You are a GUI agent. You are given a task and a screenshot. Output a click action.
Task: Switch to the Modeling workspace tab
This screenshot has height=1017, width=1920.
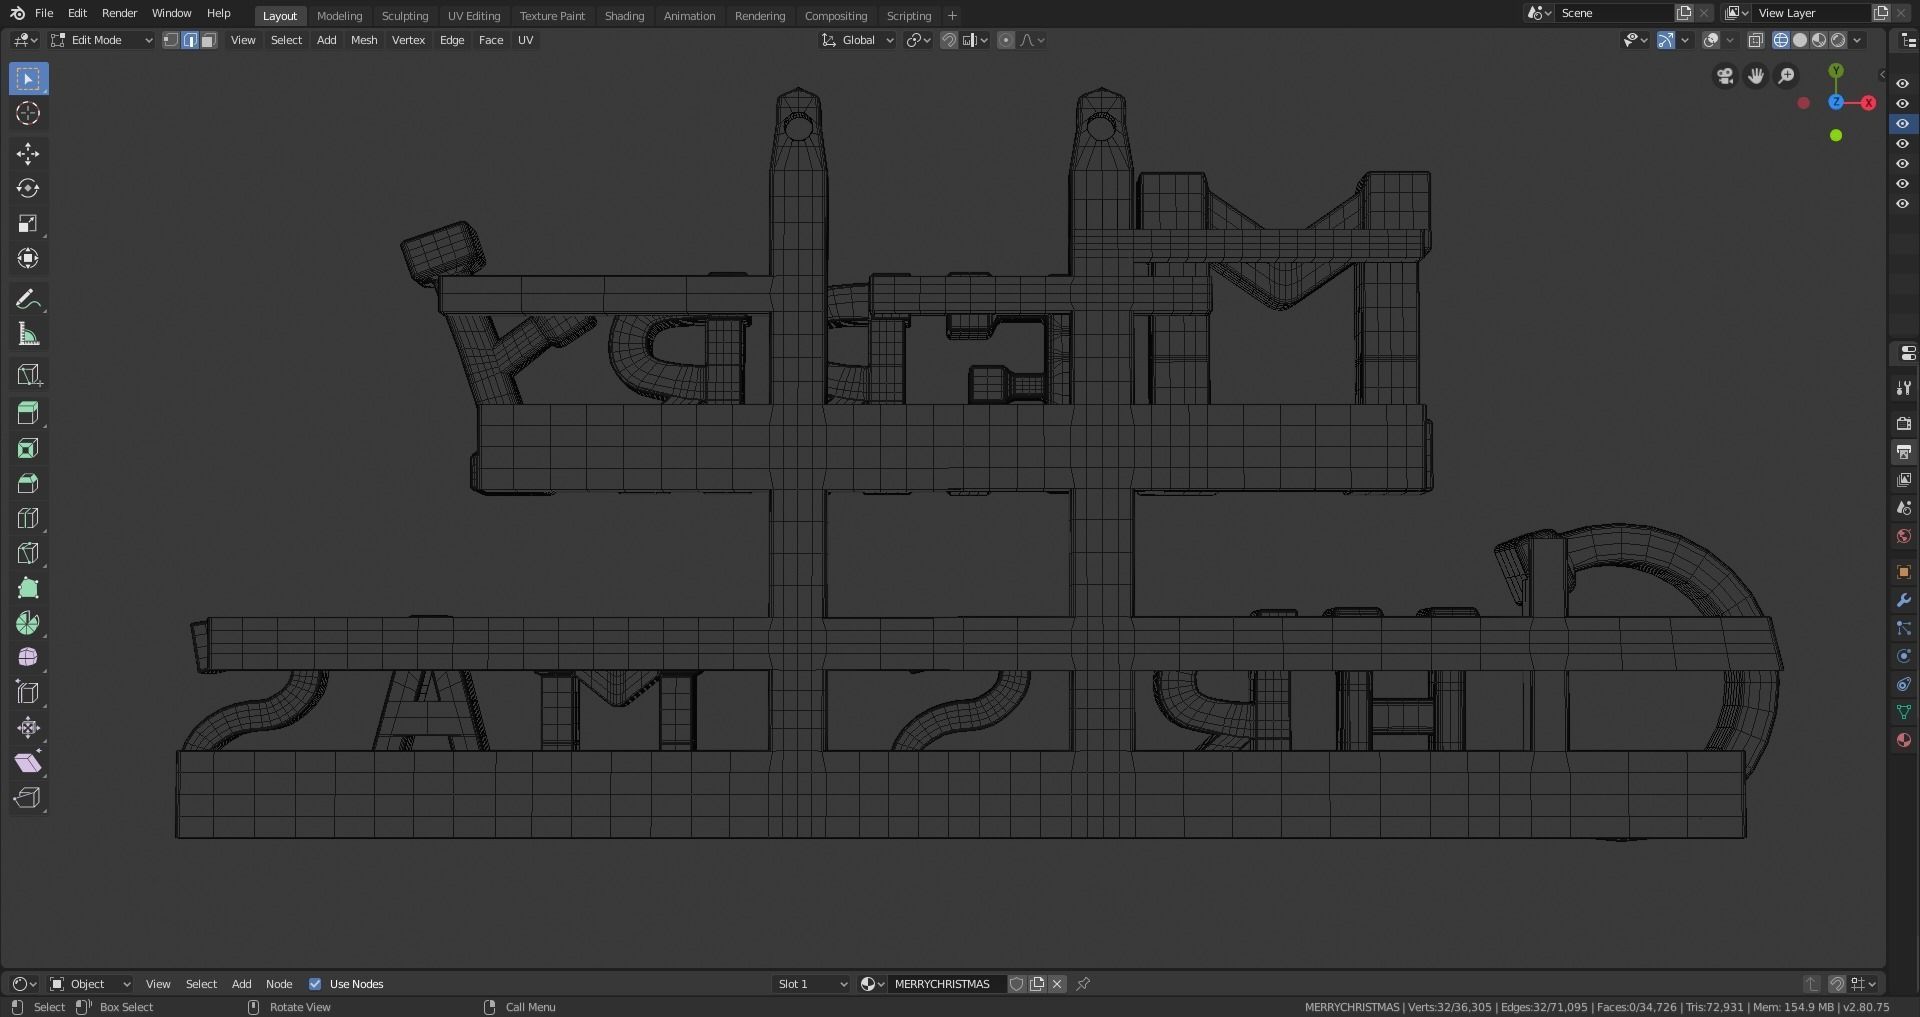[339, 16]
